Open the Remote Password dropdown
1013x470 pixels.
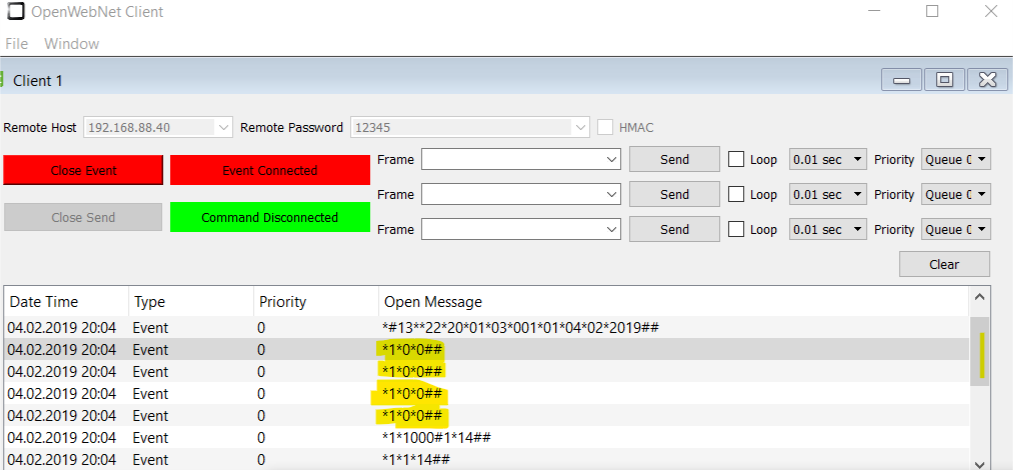[581, 127]
